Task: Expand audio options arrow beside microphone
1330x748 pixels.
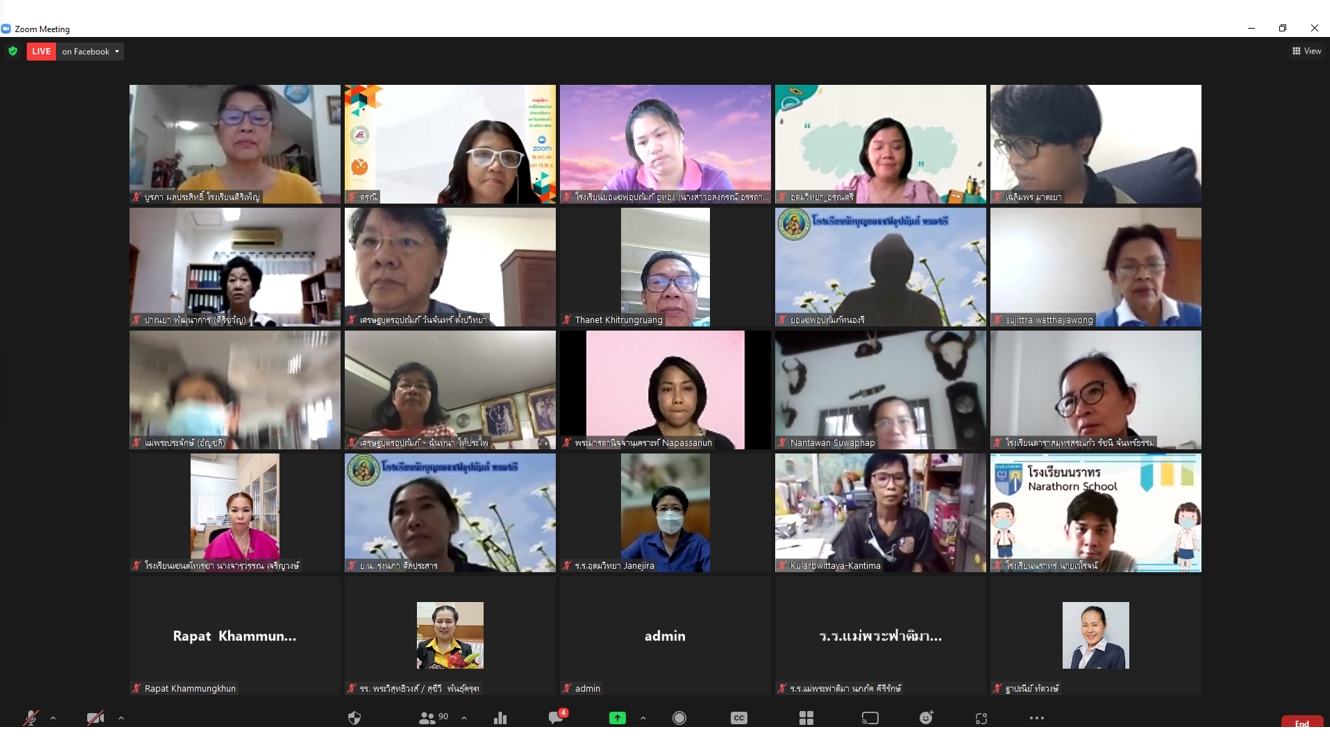Action: [x=53, y=718]
